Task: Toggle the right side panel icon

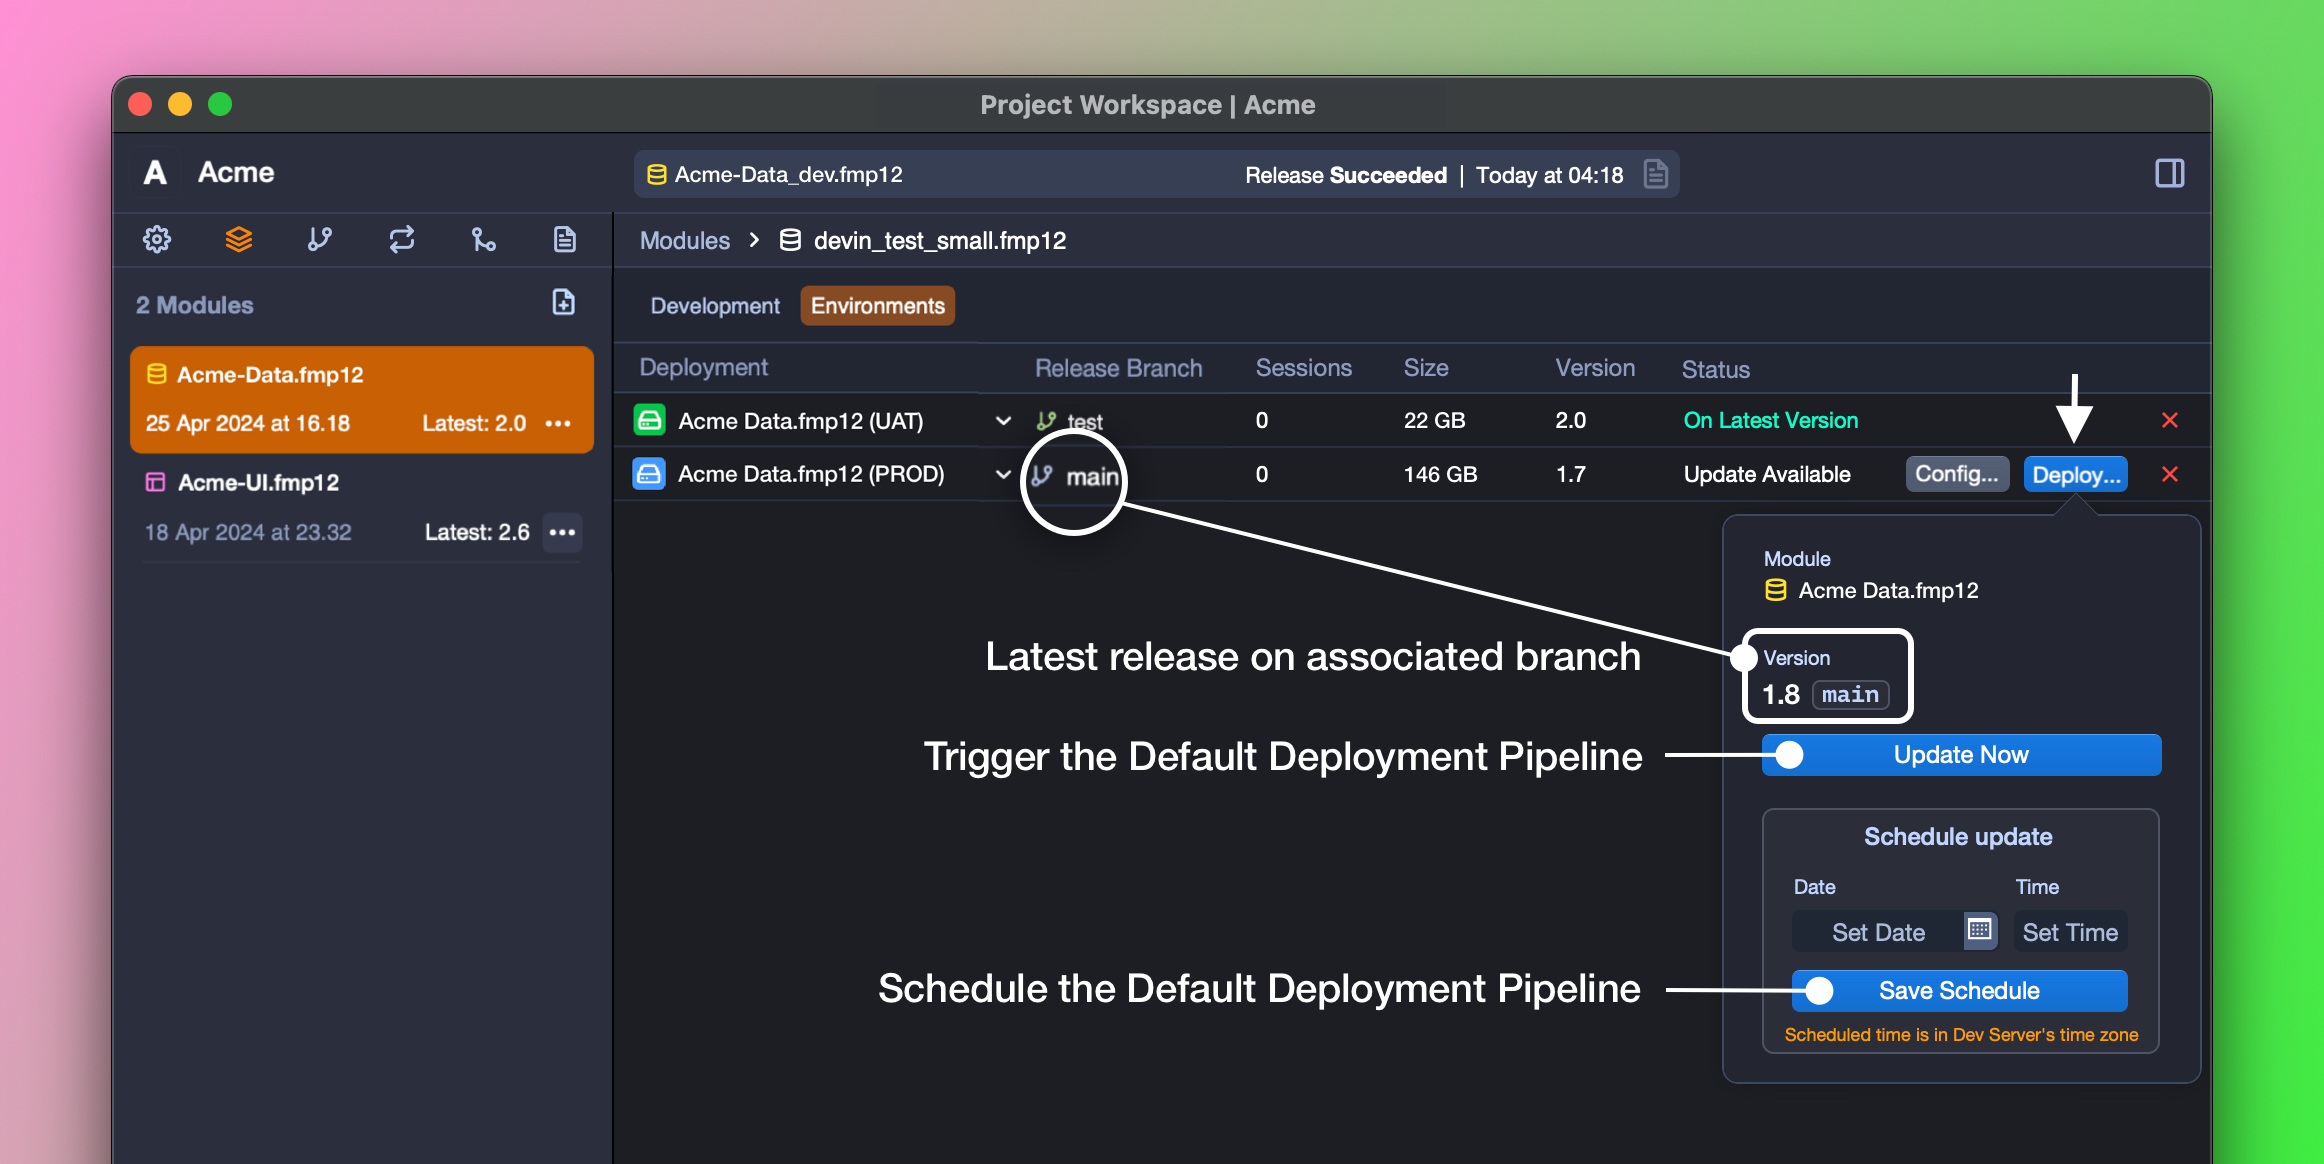Action: 2169,173
